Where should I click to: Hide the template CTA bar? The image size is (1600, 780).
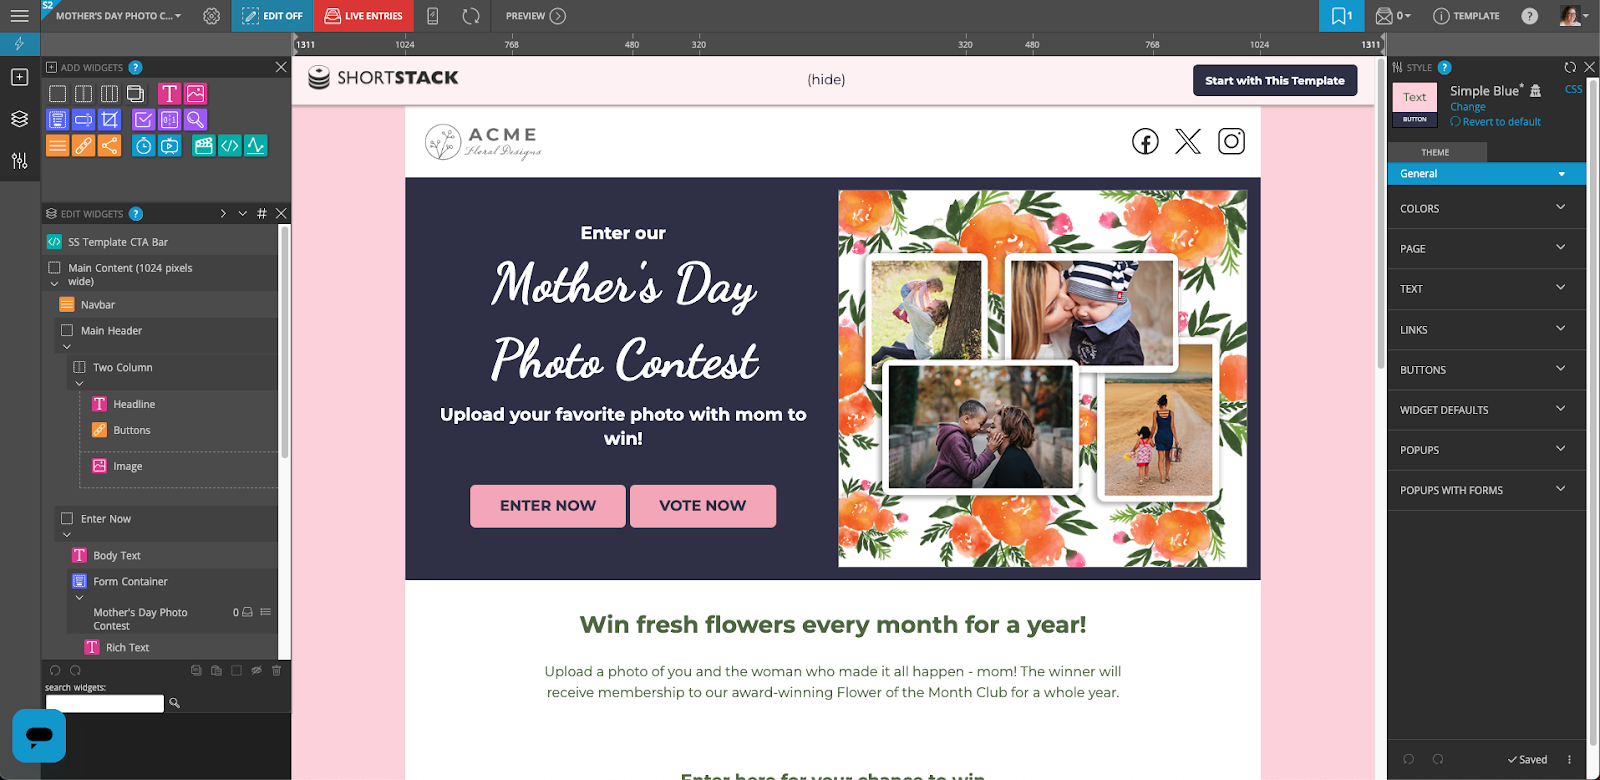pos(826,80)
